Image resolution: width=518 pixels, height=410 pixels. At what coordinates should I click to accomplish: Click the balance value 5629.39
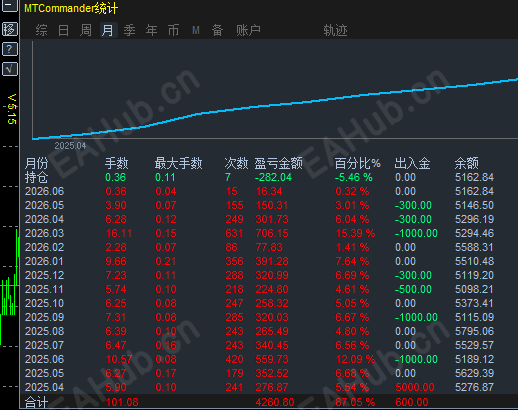[475, 373]
